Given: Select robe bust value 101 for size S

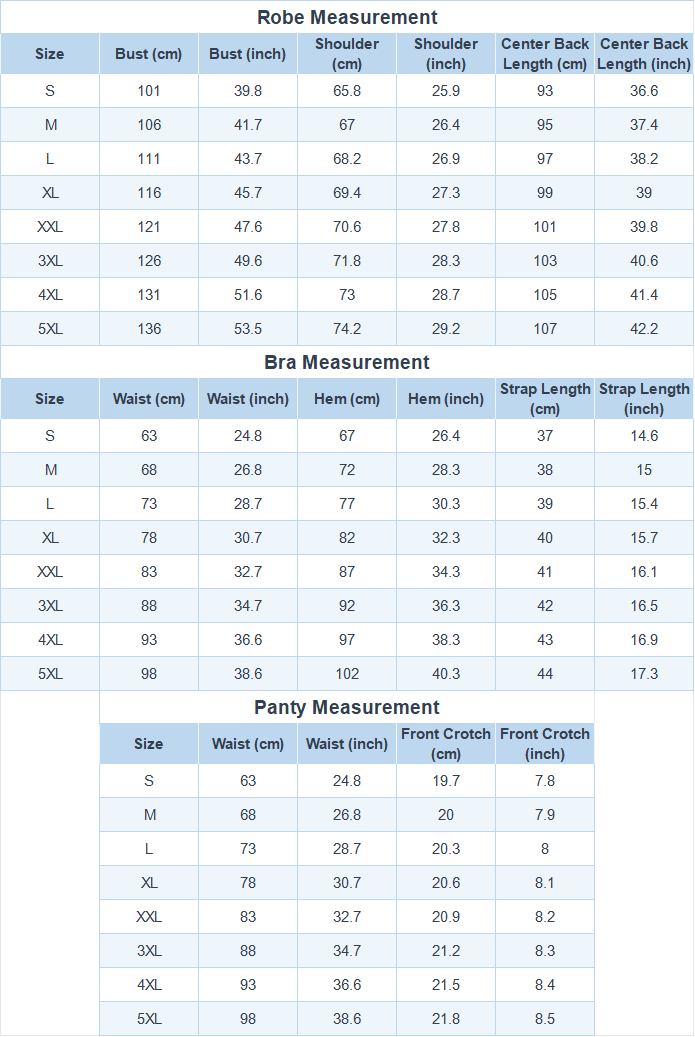Looking at the screenshot, I should click(149, 91).
